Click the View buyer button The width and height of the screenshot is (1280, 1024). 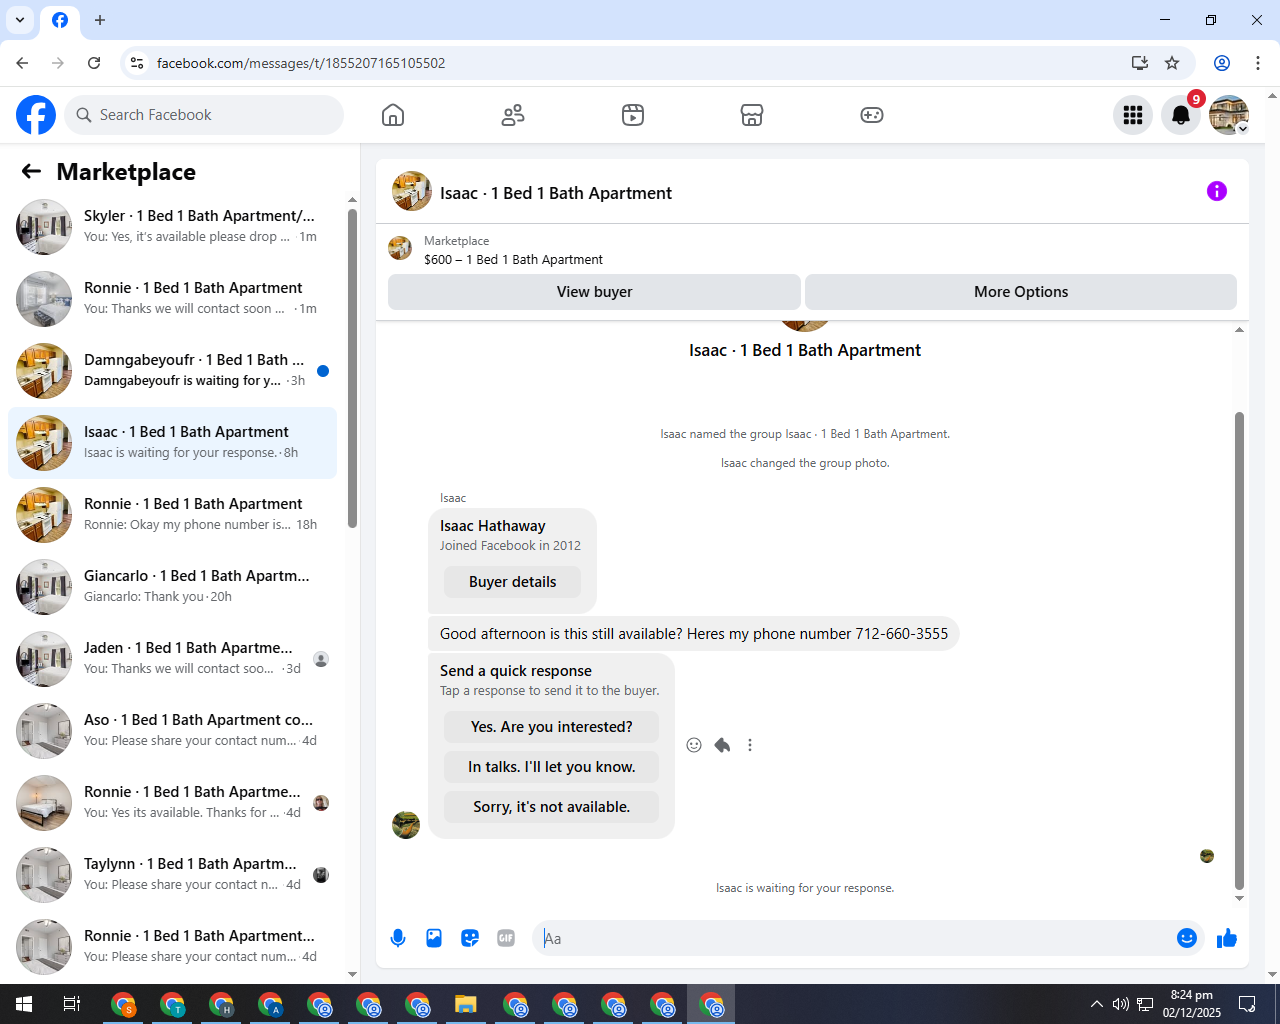point(594,292)
